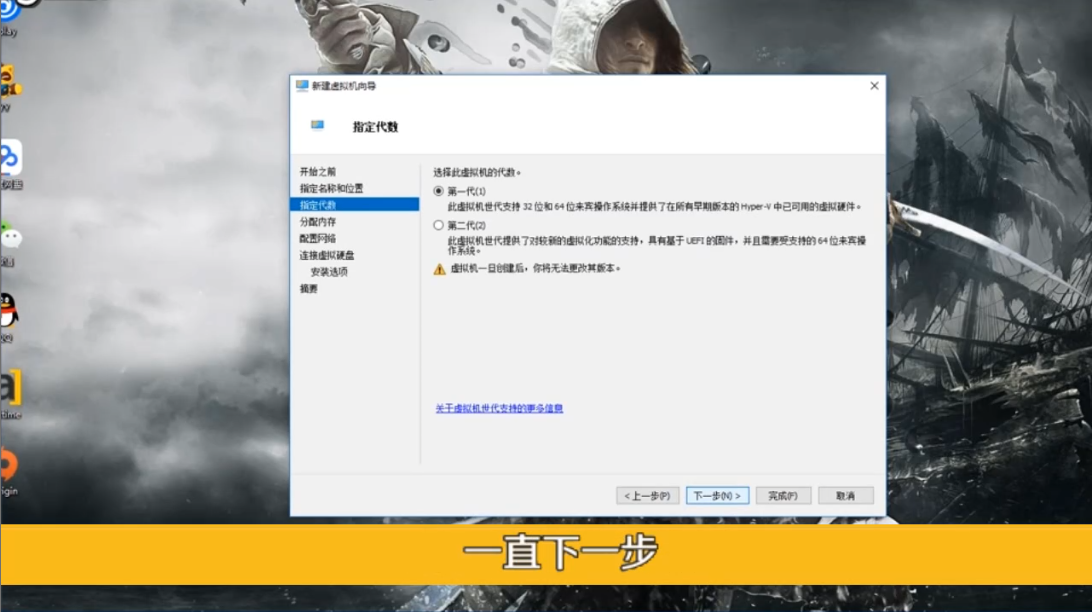Open the link about virtual machine generation support
The width and height of the screenshot is (1092, 612).
coord(499,409)
